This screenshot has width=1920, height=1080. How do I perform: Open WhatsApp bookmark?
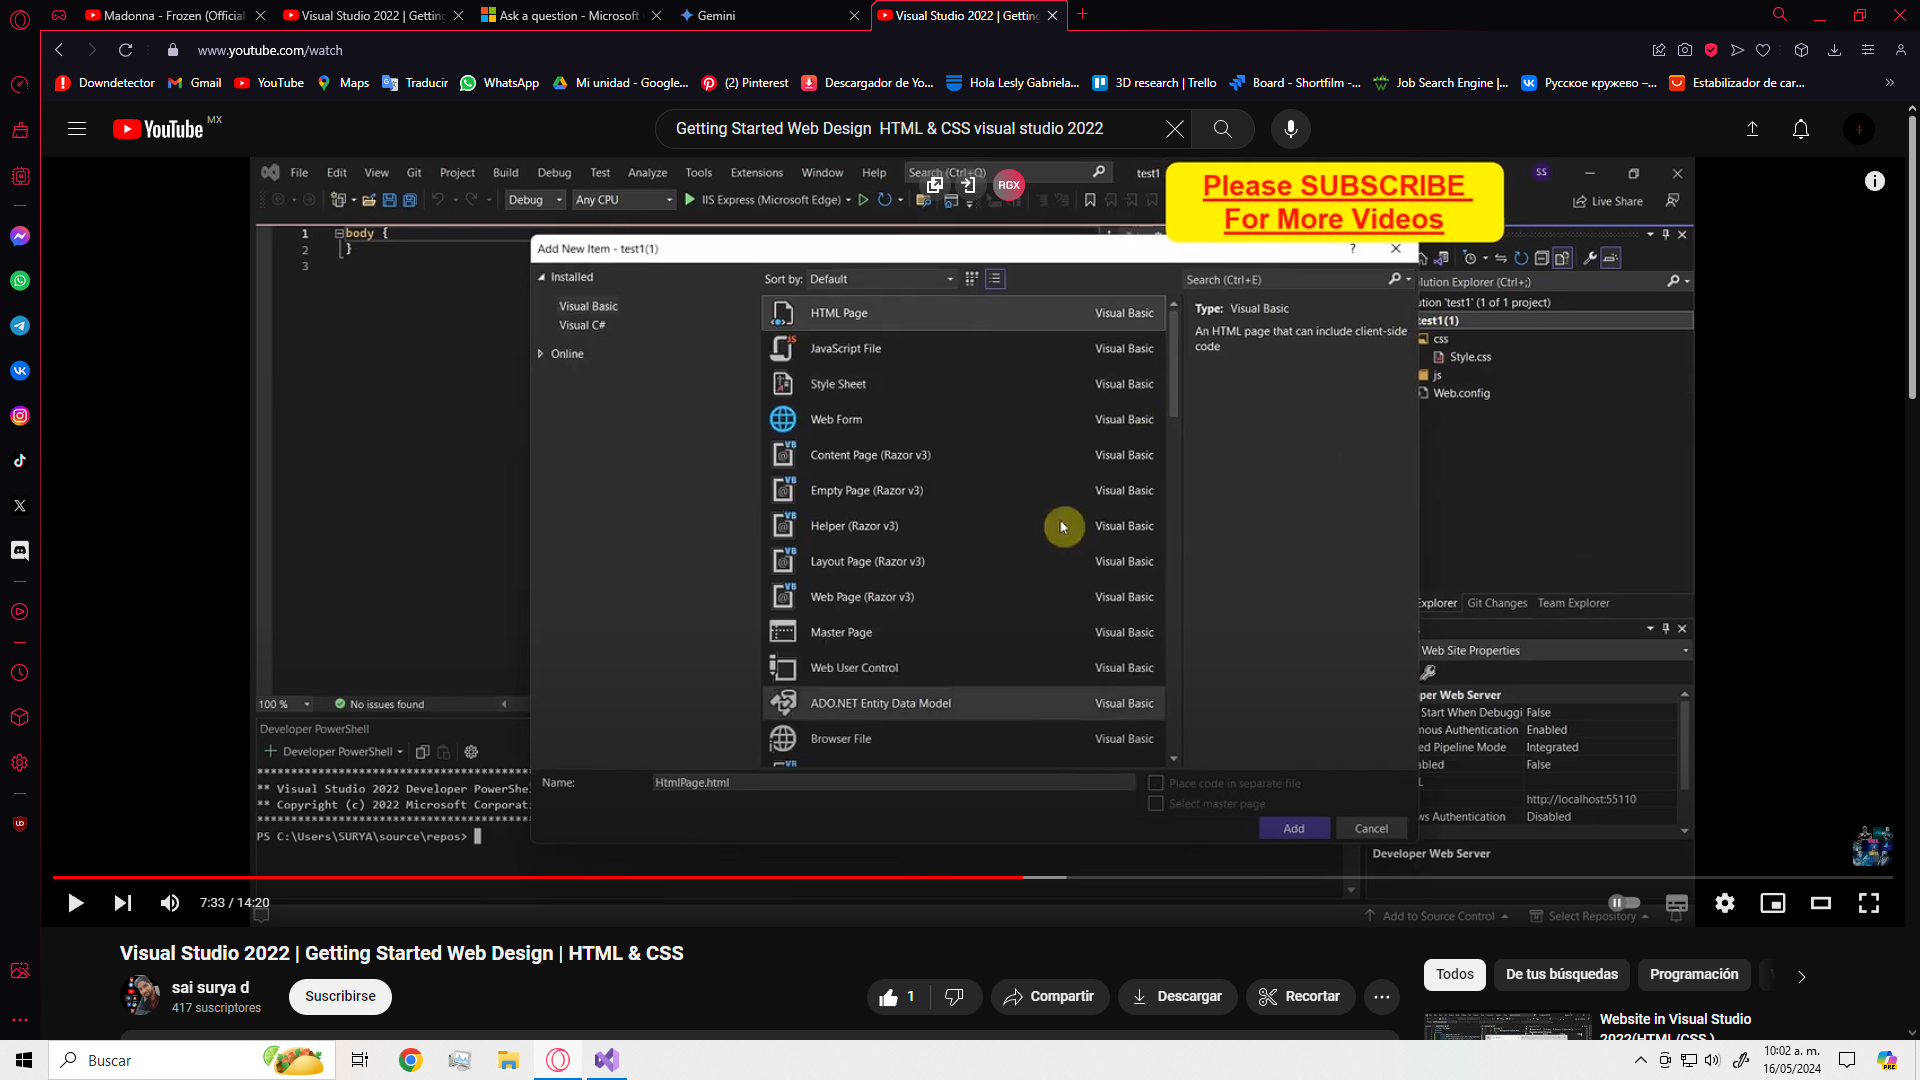[x=500, y=83]
